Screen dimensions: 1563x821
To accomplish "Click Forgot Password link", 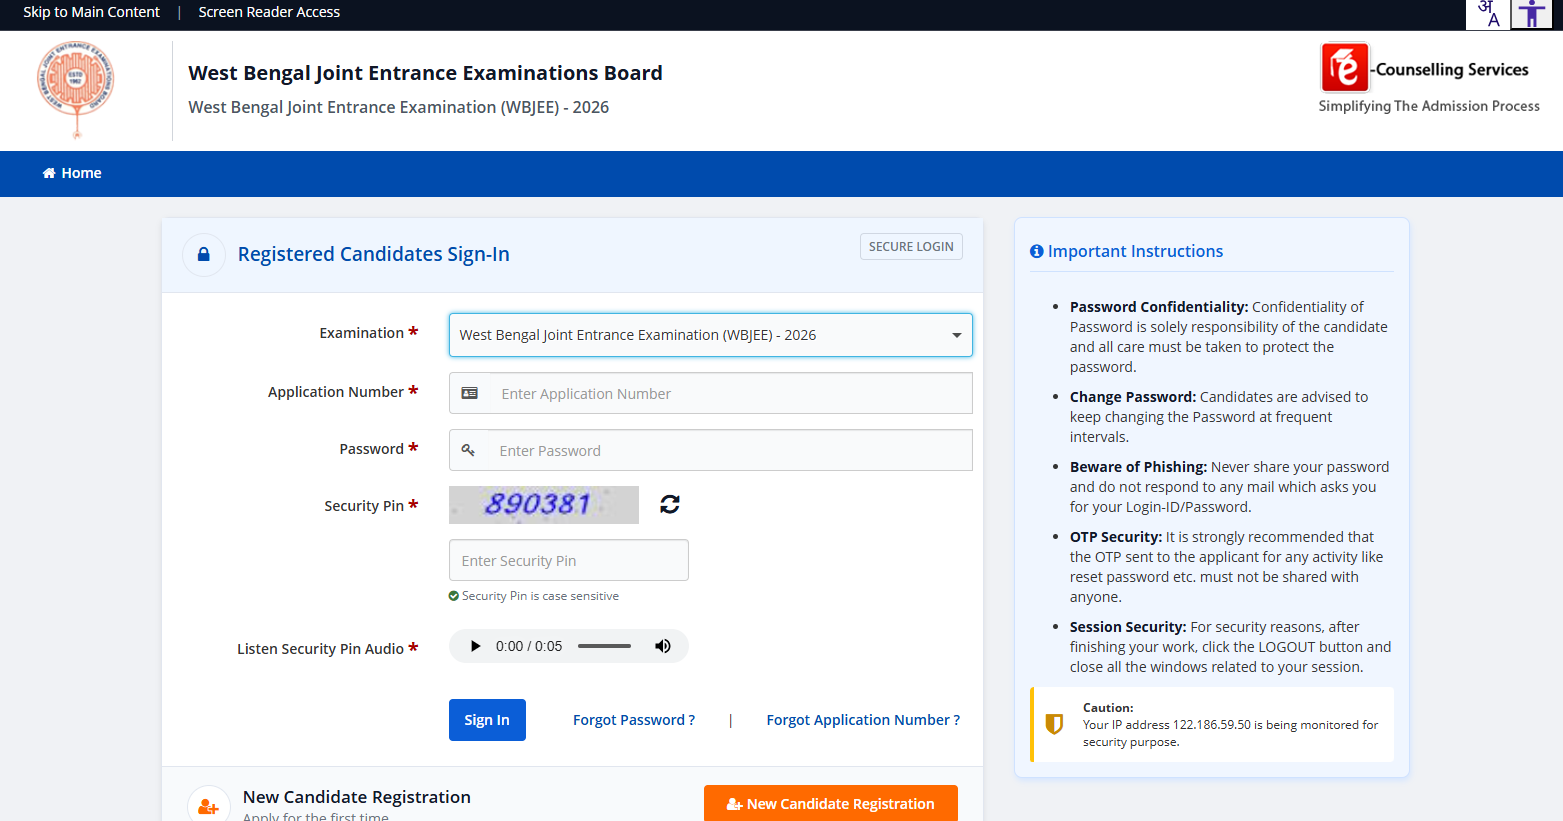I will [x=633, y=720].
